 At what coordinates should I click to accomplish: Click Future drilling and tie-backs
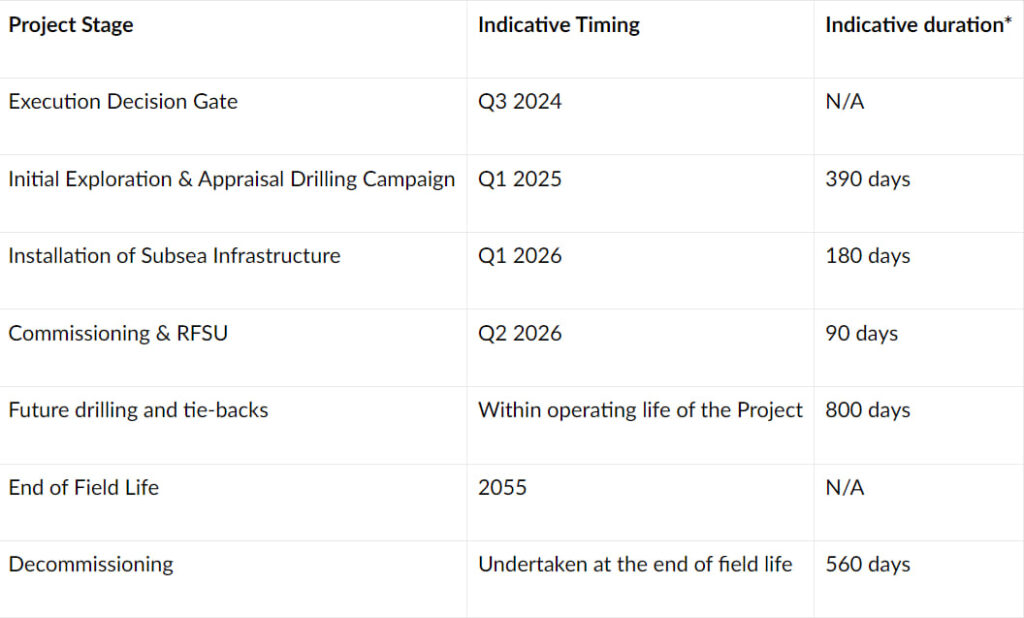138,410
